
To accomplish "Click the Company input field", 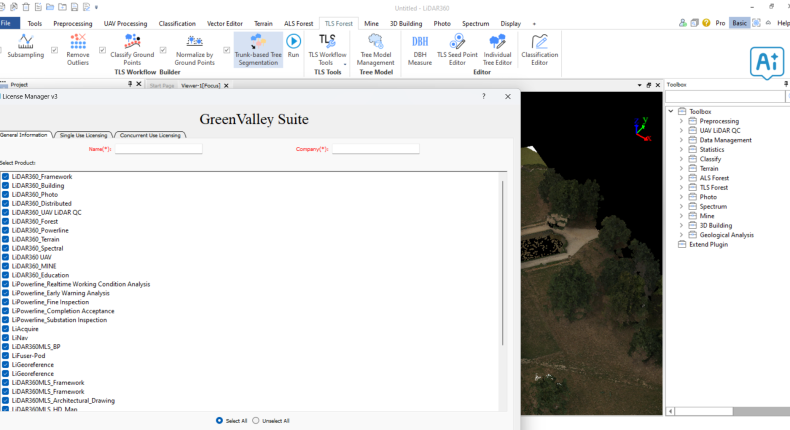I will click(375, 149).
